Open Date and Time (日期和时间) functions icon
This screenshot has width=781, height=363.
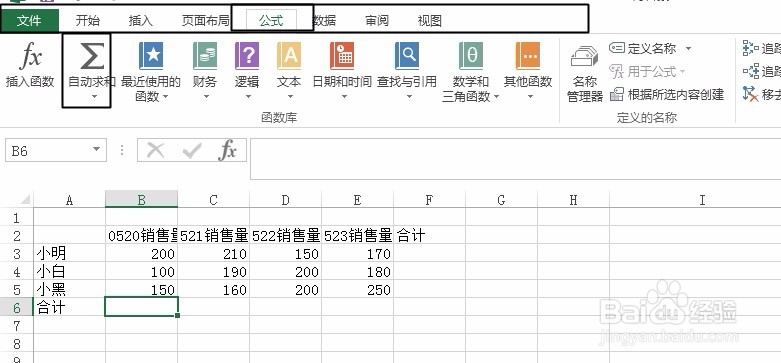pos(342,56)
